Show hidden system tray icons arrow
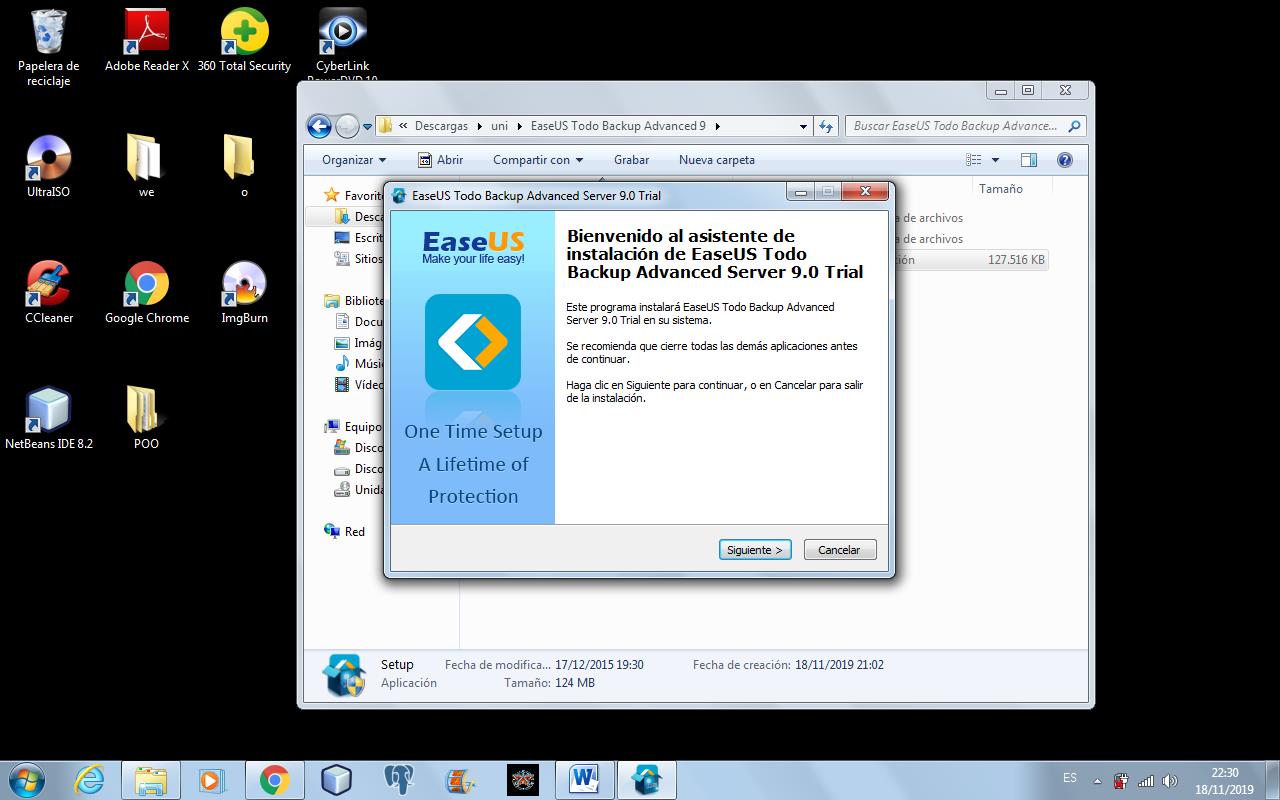 (x=1097, y=781)
